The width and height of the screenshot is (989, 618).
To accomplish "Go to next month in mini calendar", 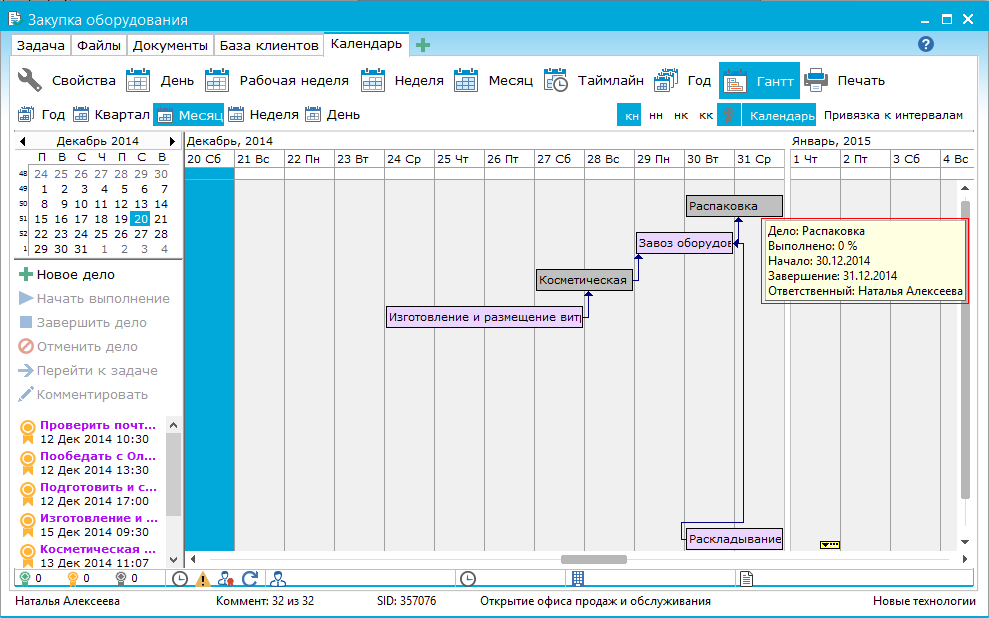I will coord(172,141).
